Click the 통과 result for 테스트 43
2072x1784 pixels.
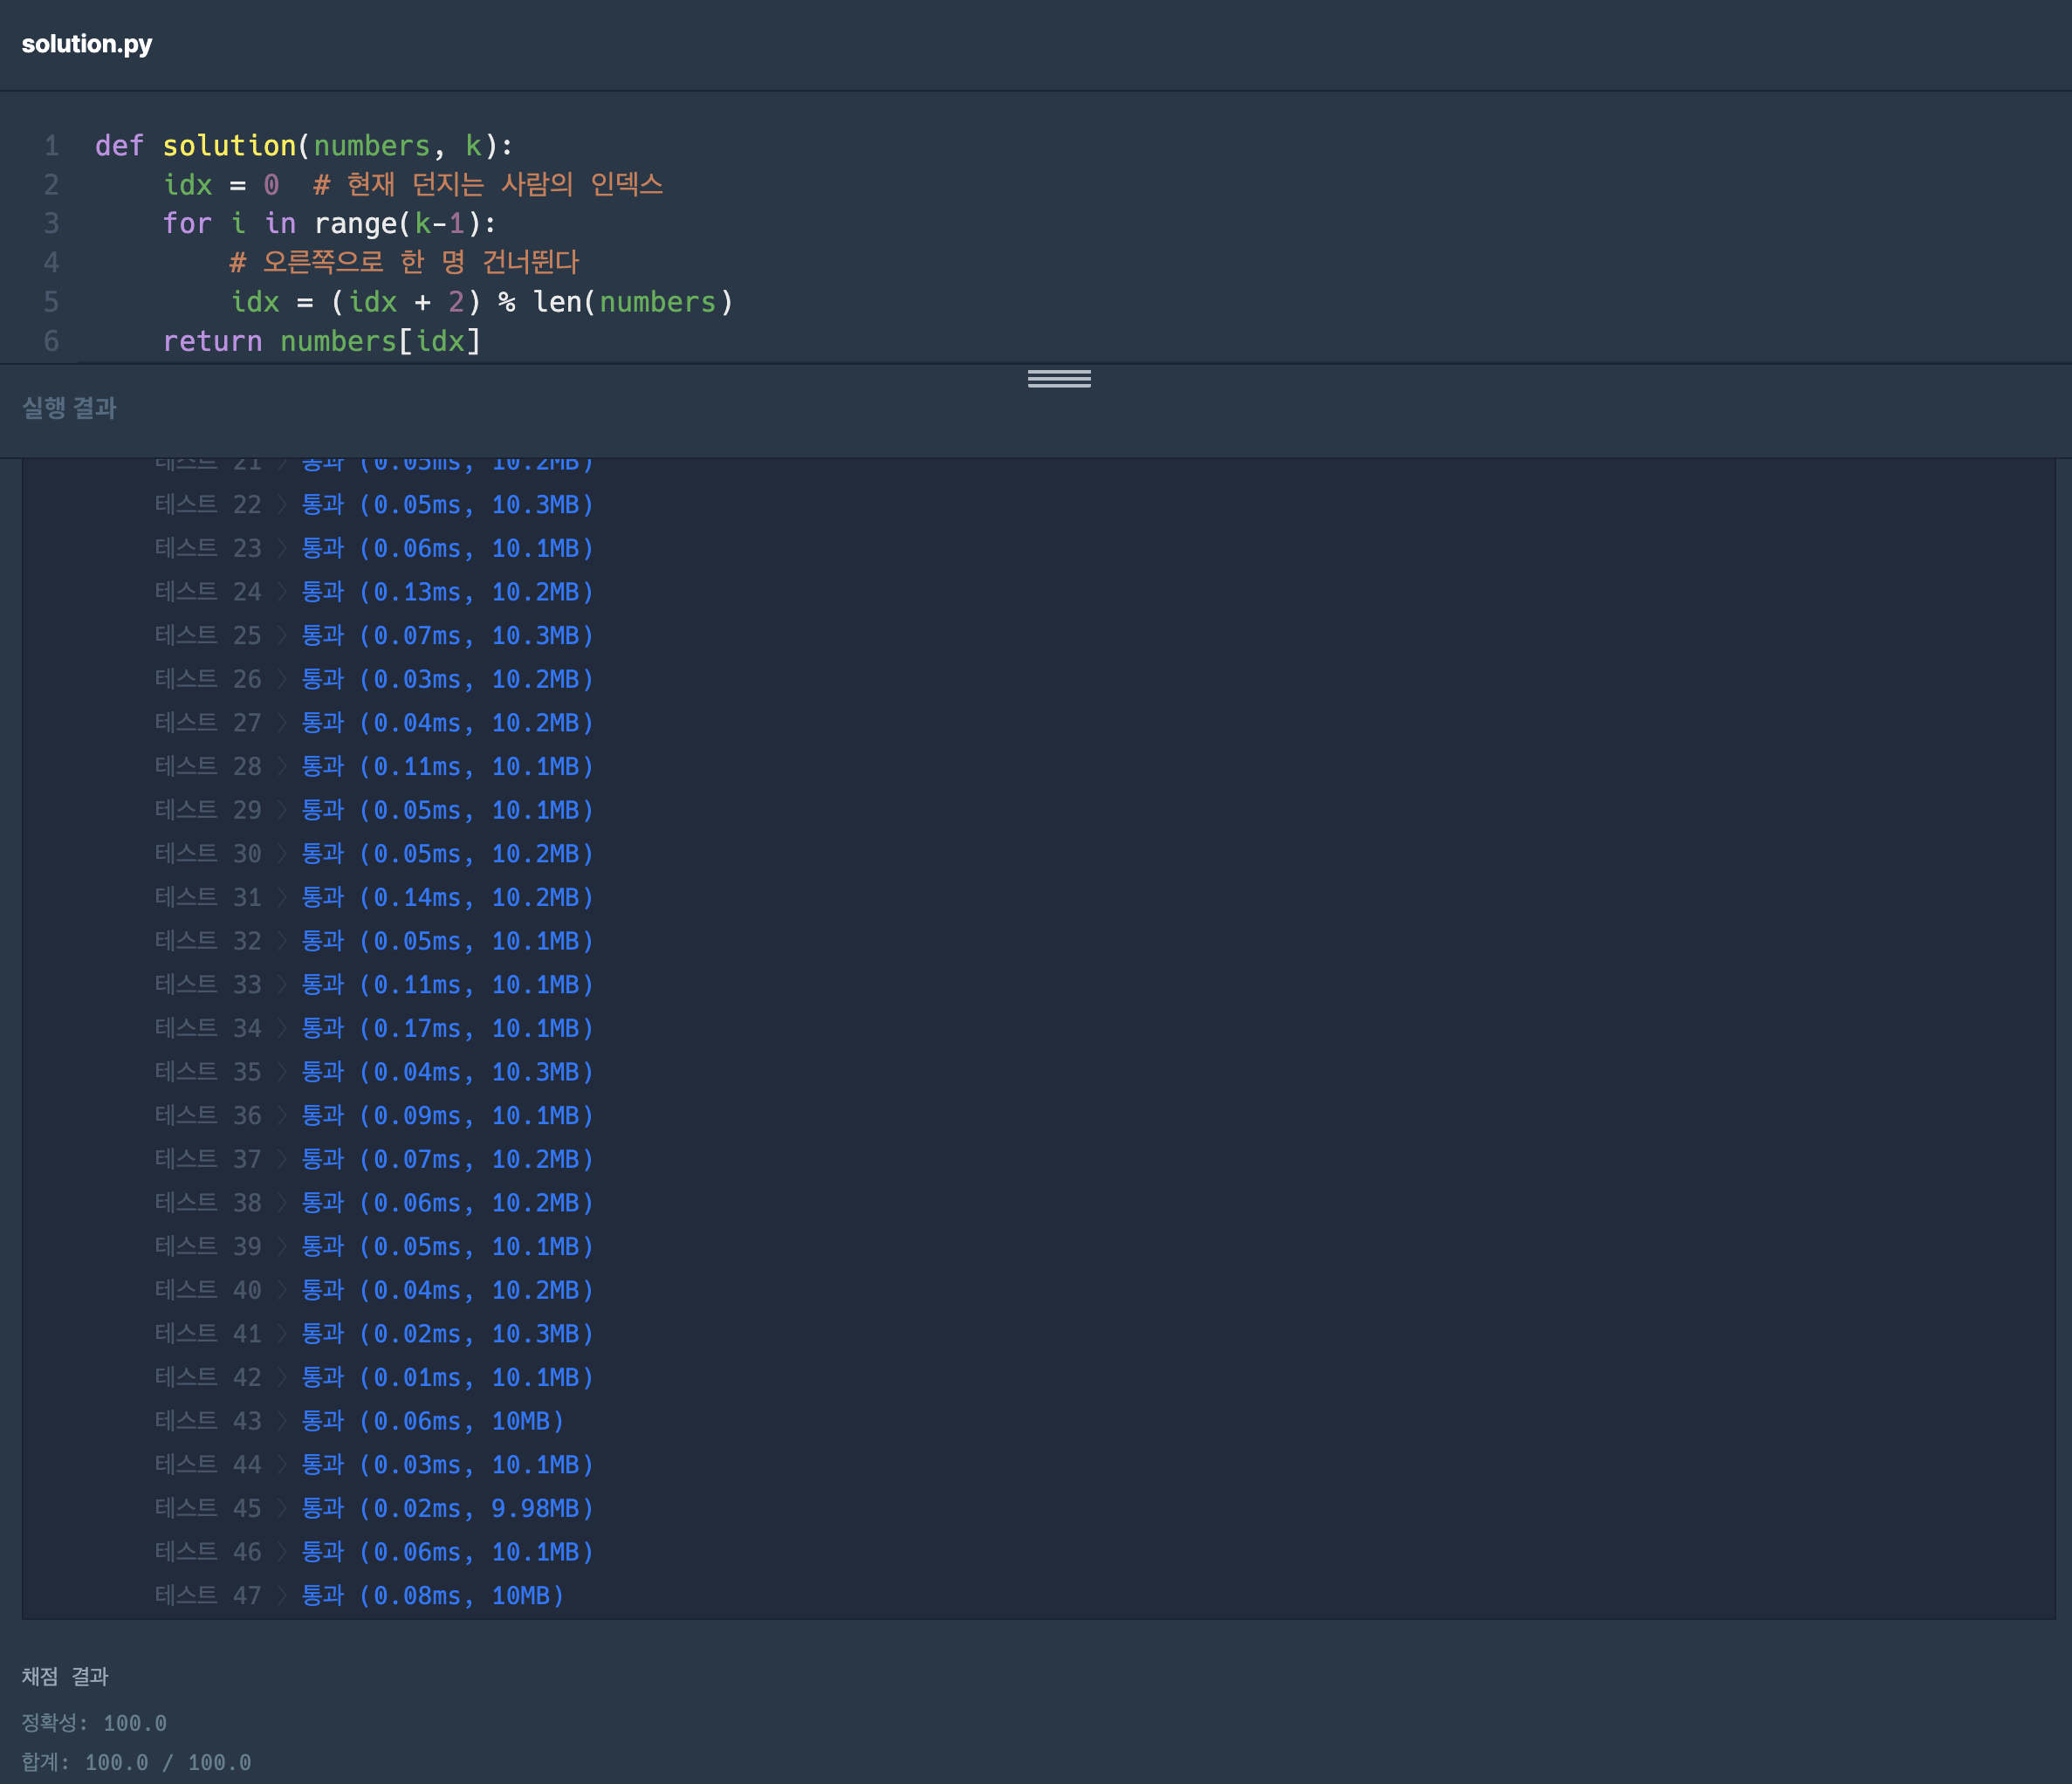(x=322, y=1421)
